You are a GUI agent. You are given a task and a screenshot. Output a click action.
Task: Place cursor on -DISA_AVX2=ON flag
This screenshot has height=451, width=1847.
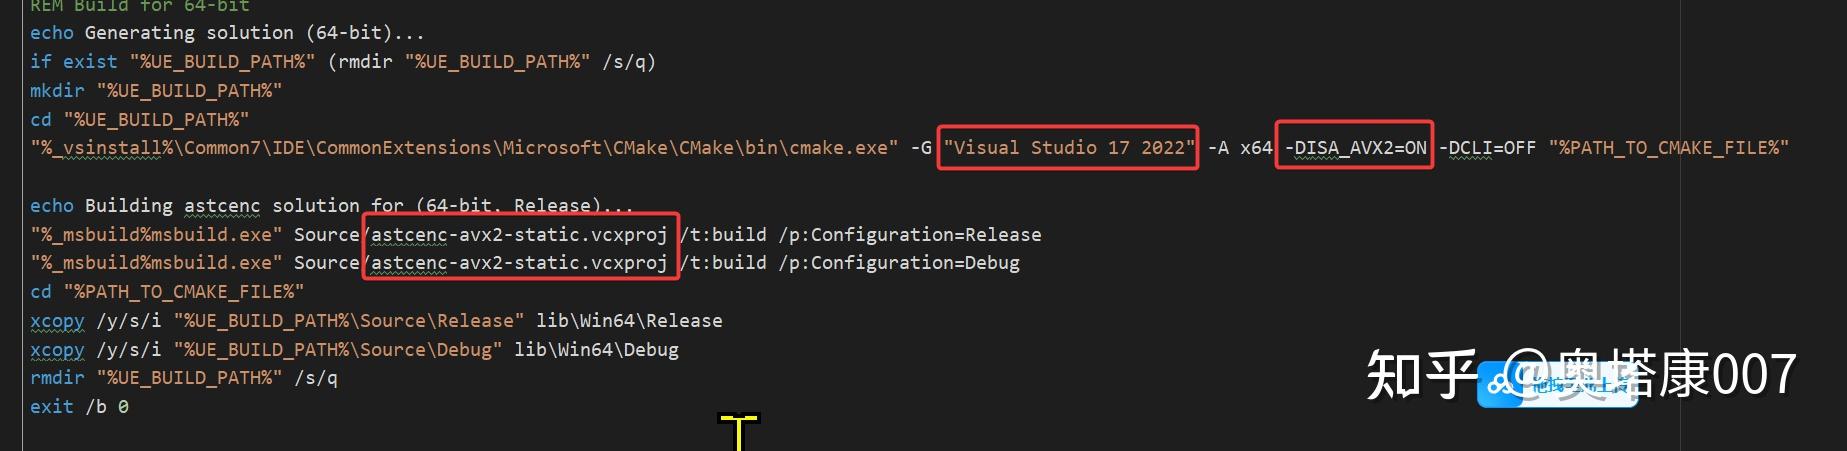(x=1355, y=148)
